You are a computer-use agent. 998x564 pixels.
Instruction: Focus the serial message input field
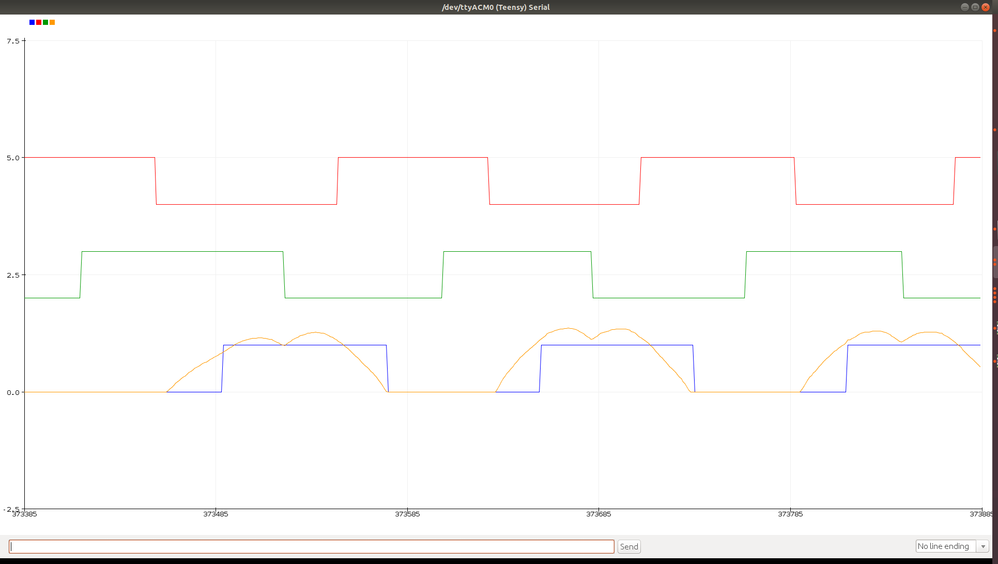pyautogui.click(x=311, y=546)
